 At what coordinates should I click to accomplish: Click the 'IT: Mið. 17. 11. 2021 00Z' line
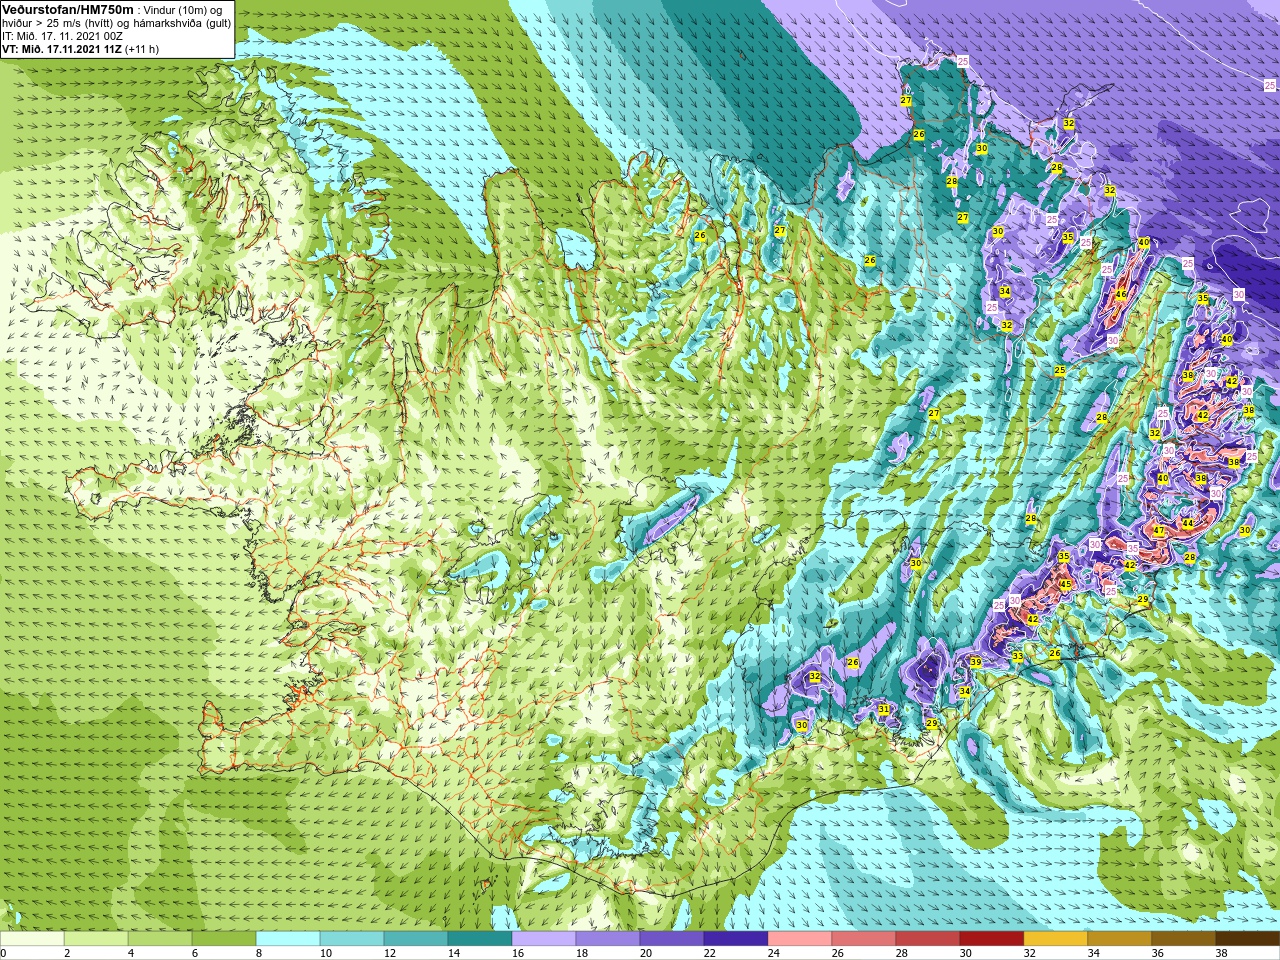(63, 36)
